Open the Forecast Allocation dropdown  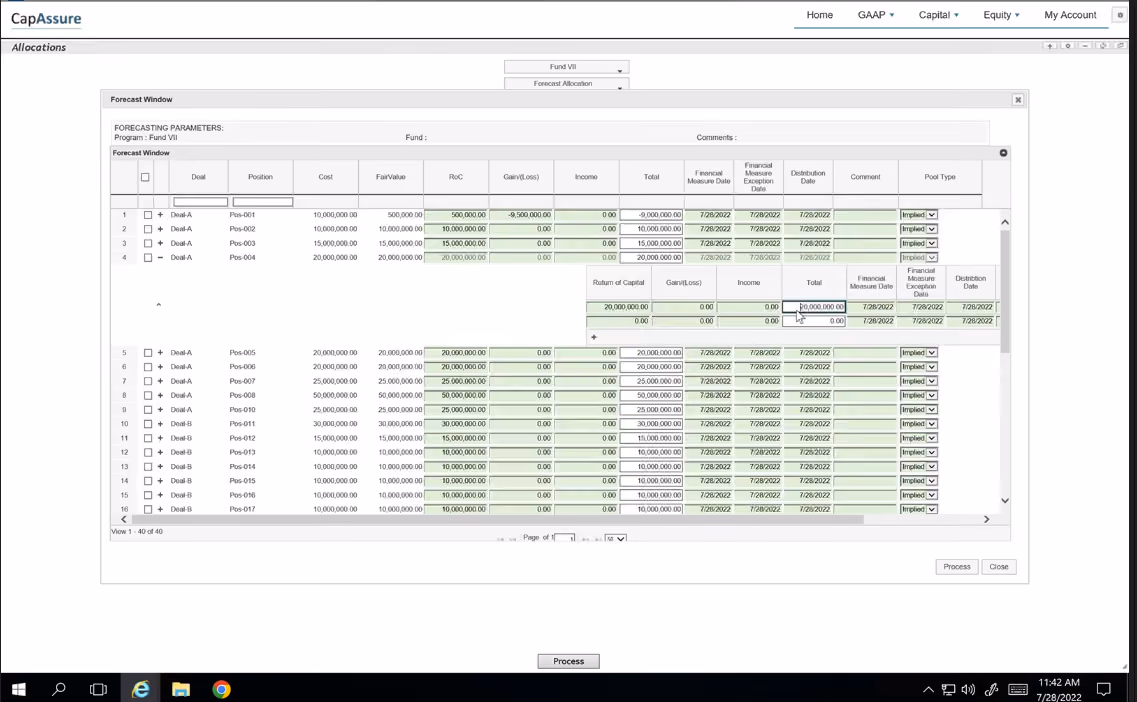[x=566, y=83]
